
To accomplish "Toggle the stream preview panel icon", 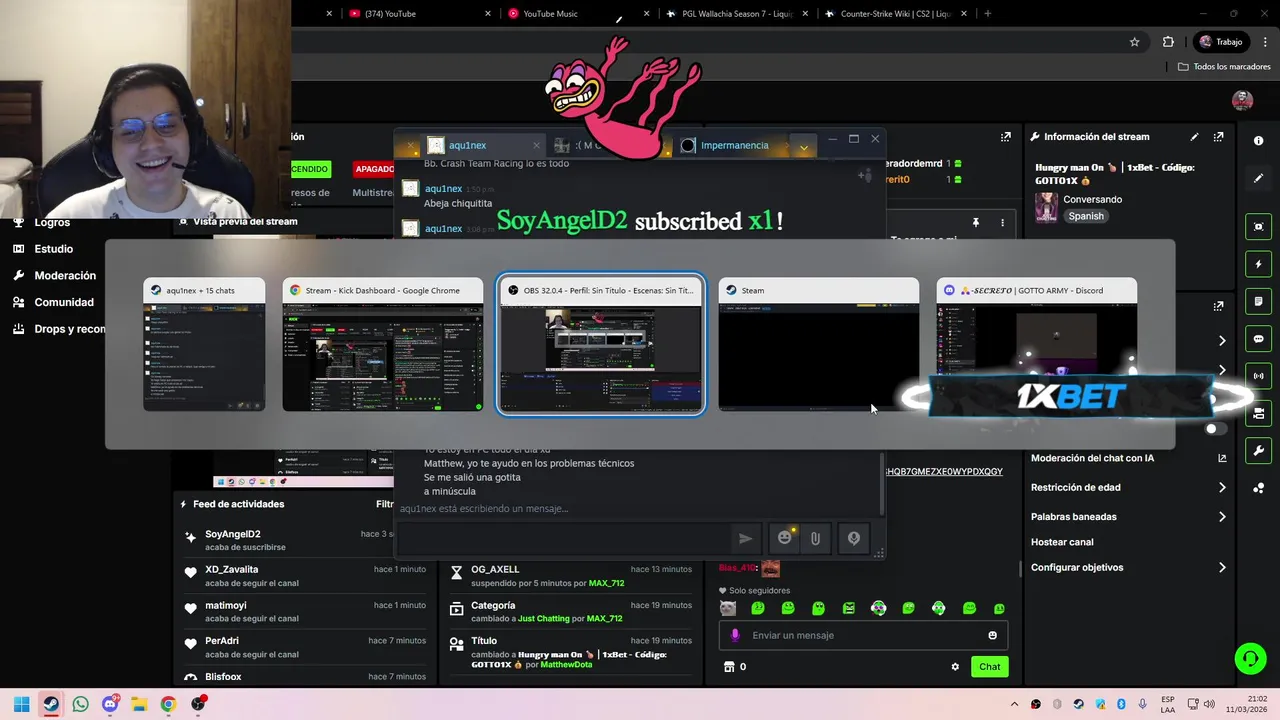I will (1259, 227).
